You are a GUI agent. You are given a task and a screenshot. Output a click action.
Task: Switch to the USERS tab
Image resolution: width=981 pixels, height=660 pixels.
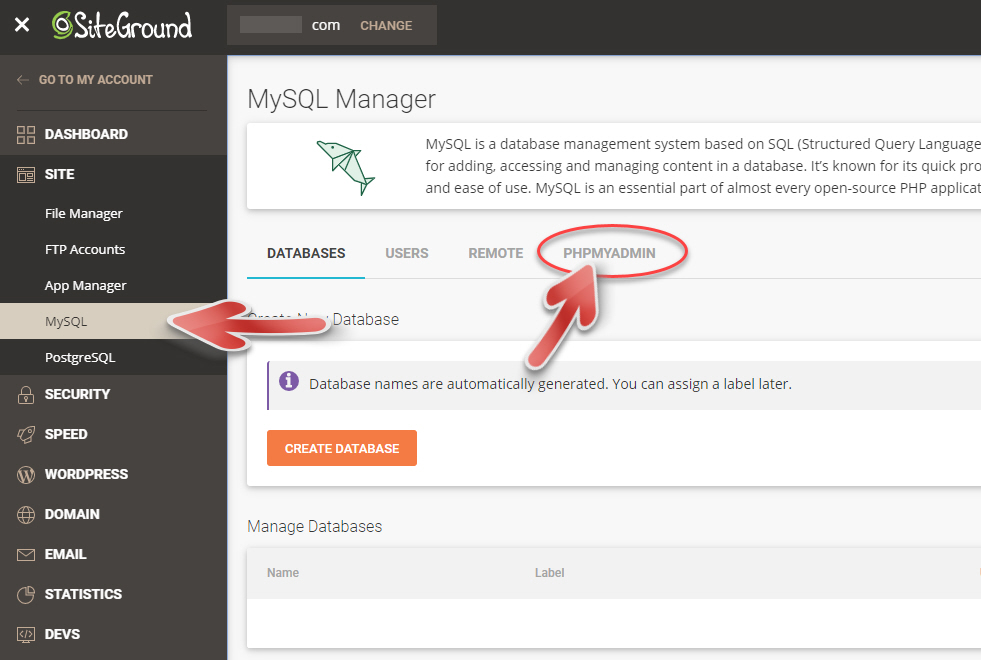[407, 253]
